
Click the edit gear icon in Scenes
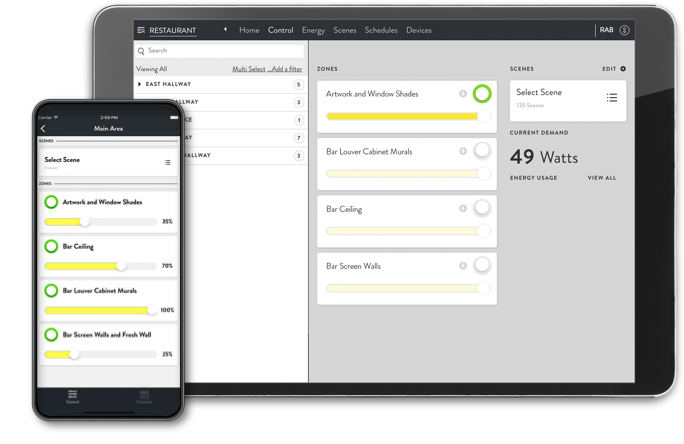click(x=623, y=69)
